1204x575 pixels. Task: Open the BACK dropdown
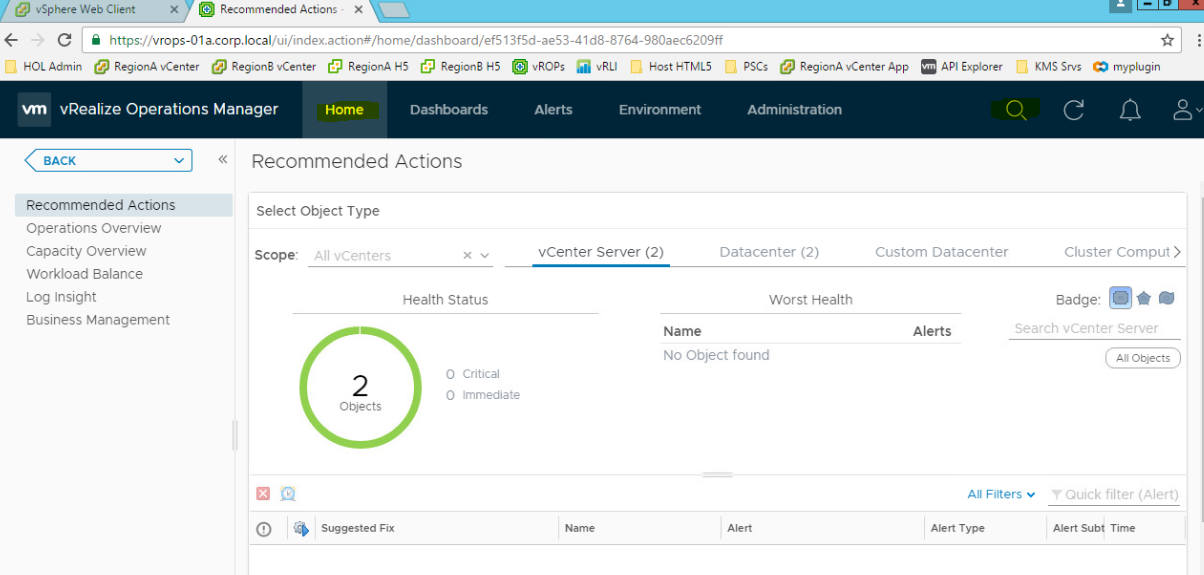pos(108,160)
